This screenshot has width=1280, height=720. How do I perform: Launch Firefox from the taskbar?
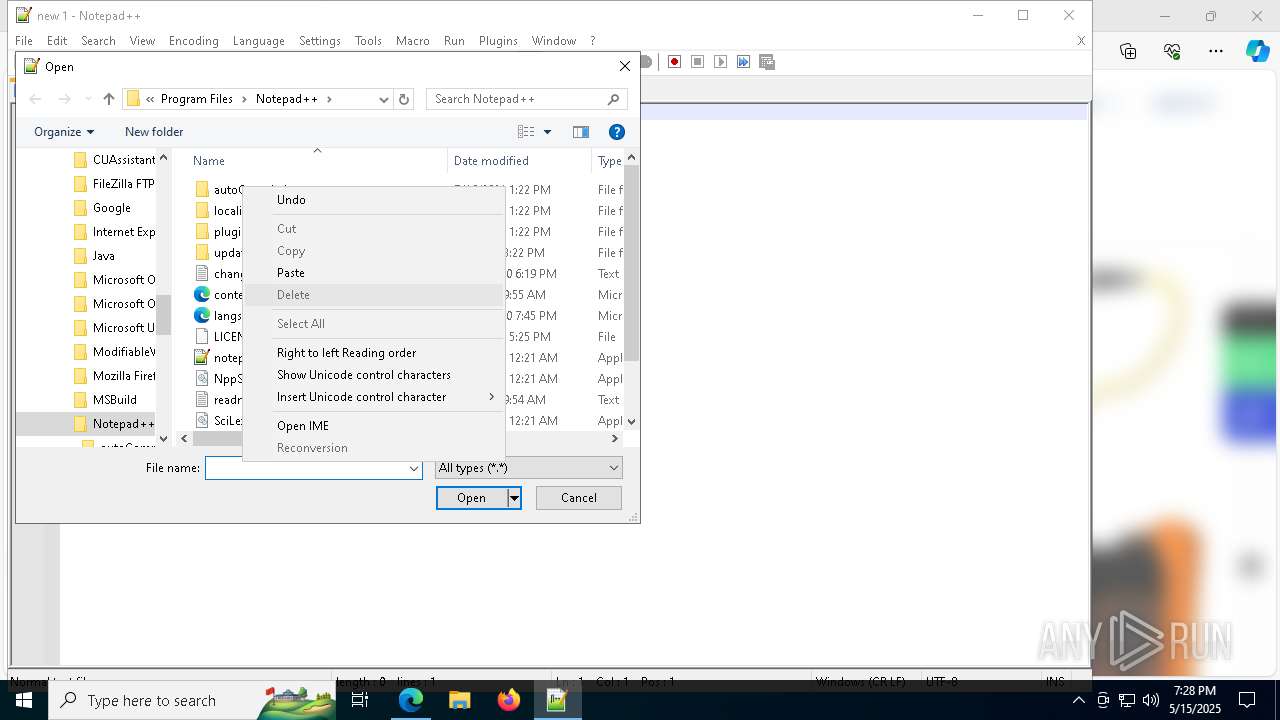[x=509, y=700]
